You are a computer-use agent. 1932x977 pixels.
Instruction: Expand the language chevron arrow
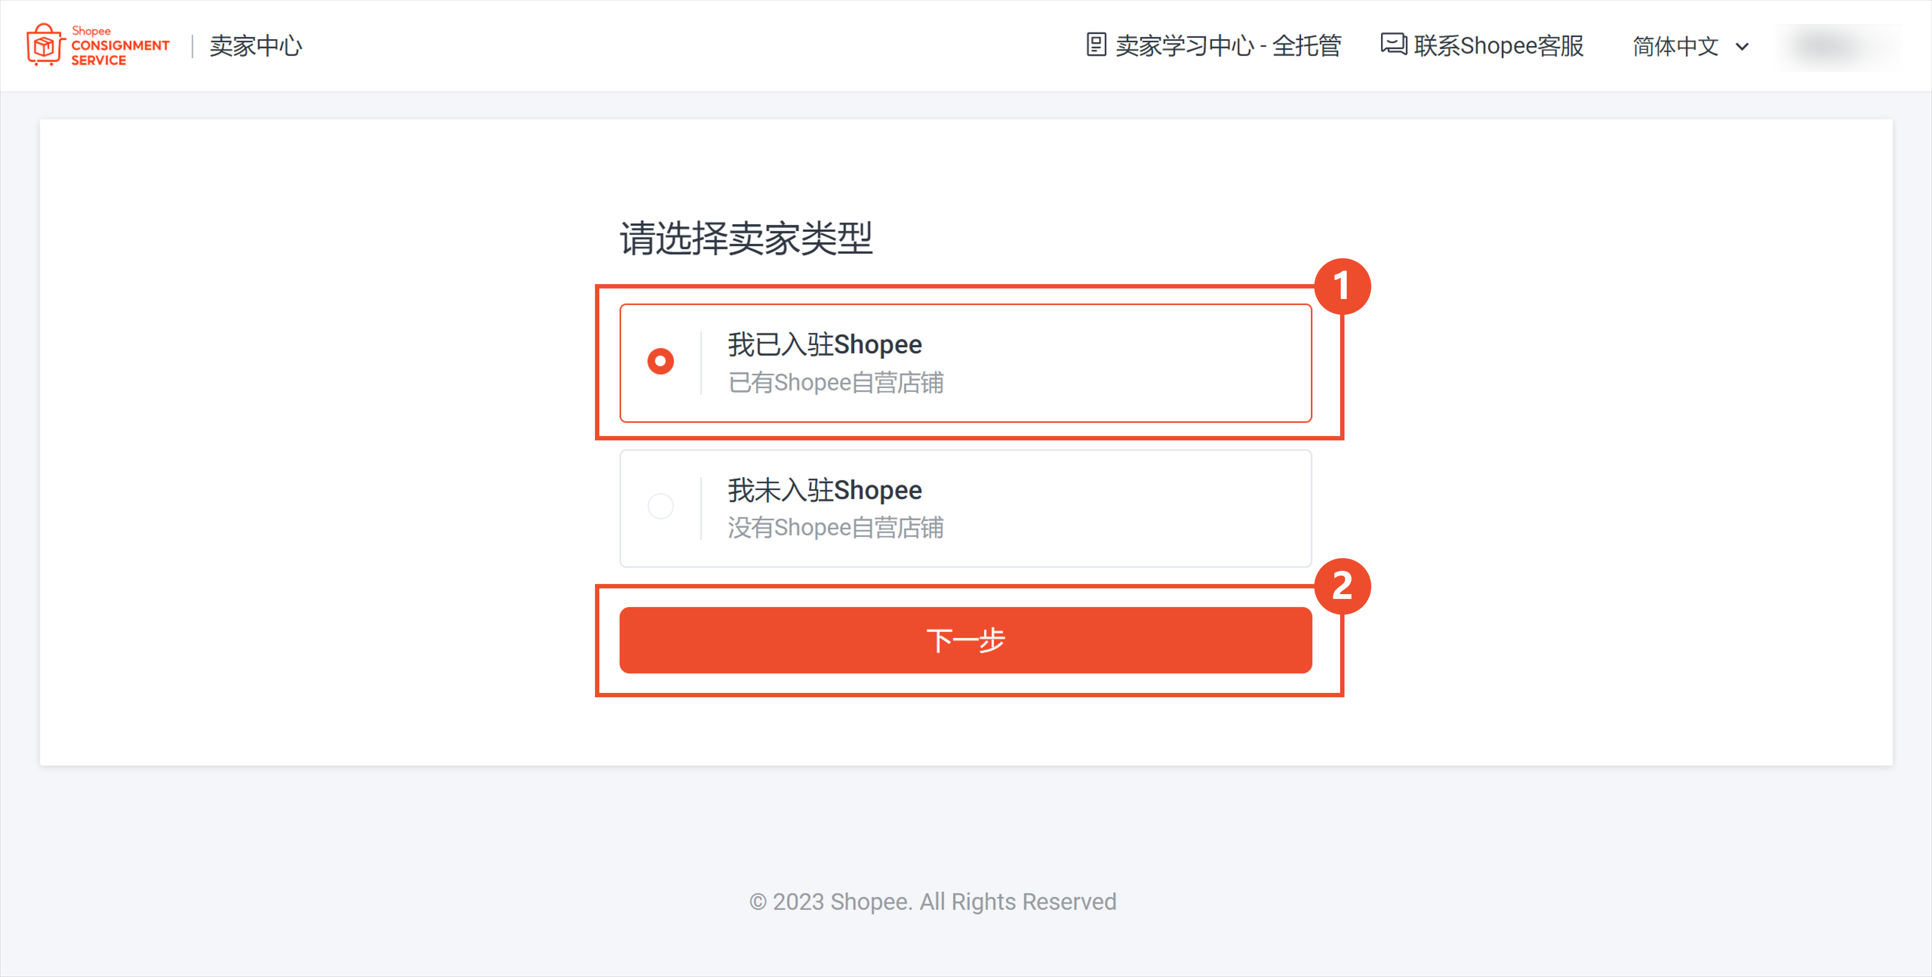1742,47
